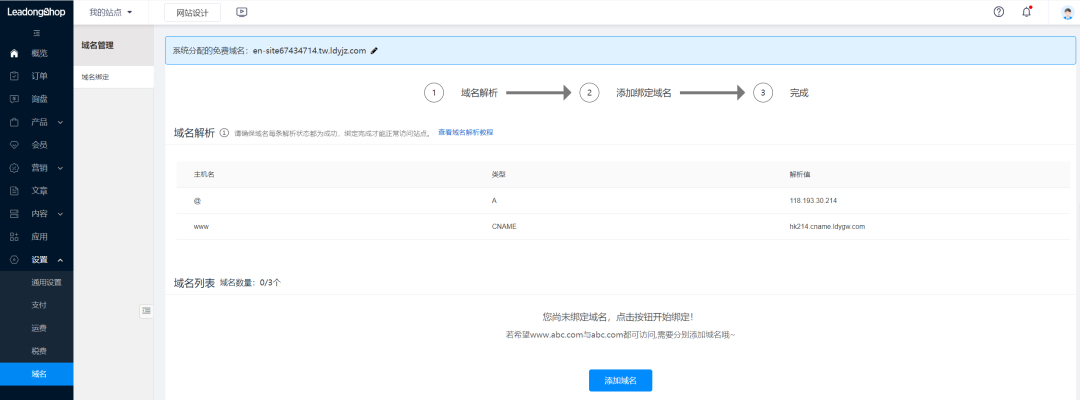Open 税费 settings

pyautogui.click(x=39, y=351)
